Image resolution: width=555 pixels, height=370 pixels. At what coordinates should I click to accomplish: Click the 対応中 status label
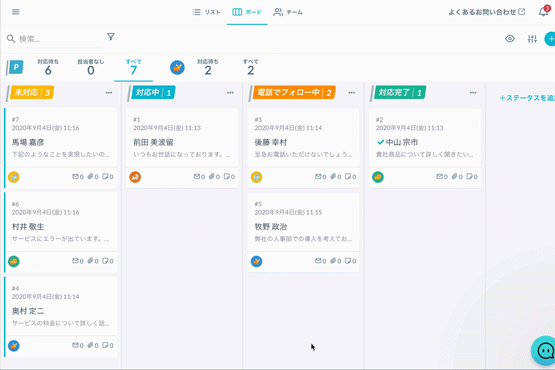(x=153, y=92)
